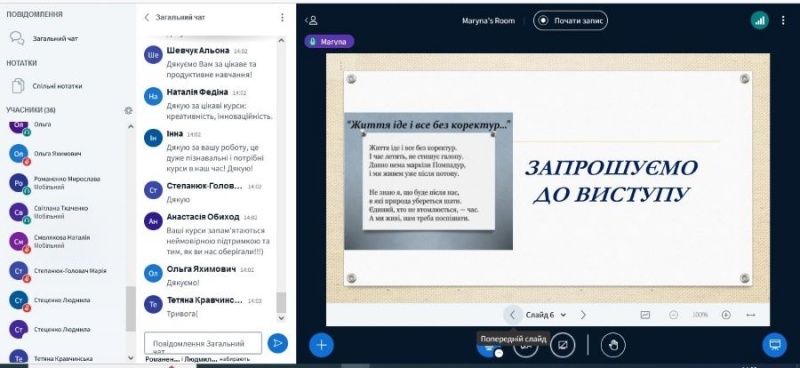Open Загальний чат in the sidebar
The image size is (800, 368).
click(x=68, y=38)
